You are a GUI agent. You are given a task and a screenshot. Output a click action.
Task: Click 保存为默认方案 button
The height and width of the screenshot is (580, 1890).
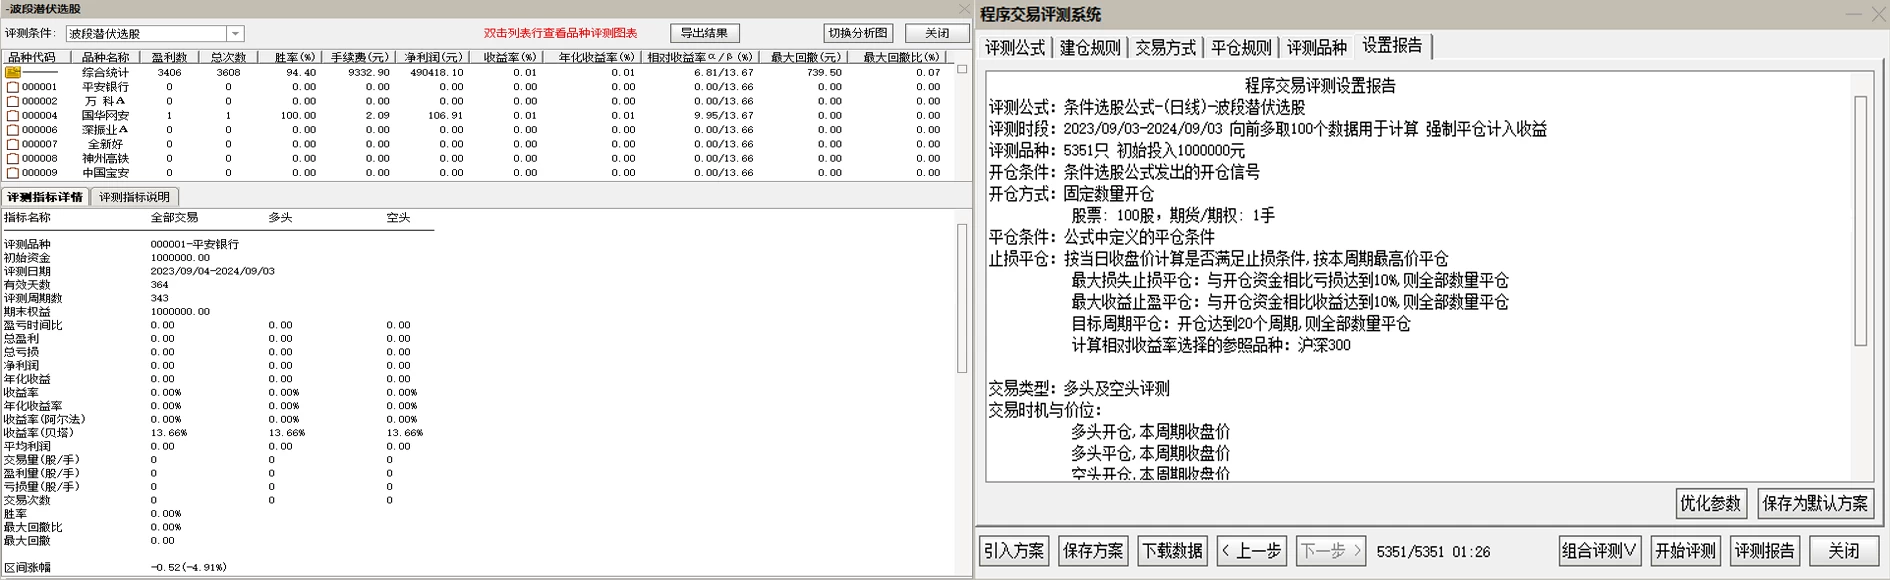point(1815,504)
